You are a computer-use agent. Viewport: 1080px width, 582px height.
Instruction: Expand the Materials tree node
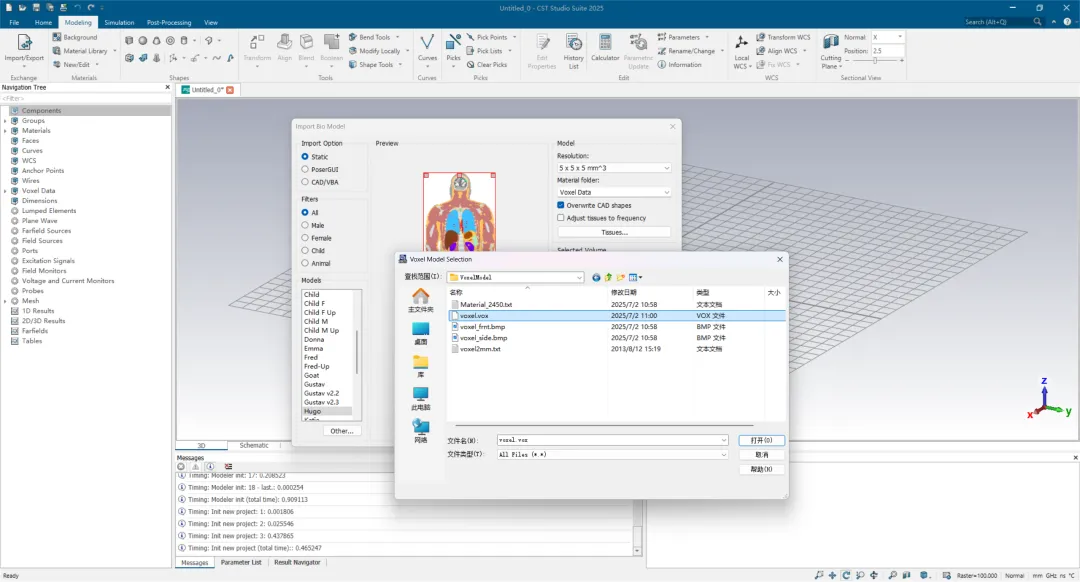pyautogui.click(x=6, y=131)
